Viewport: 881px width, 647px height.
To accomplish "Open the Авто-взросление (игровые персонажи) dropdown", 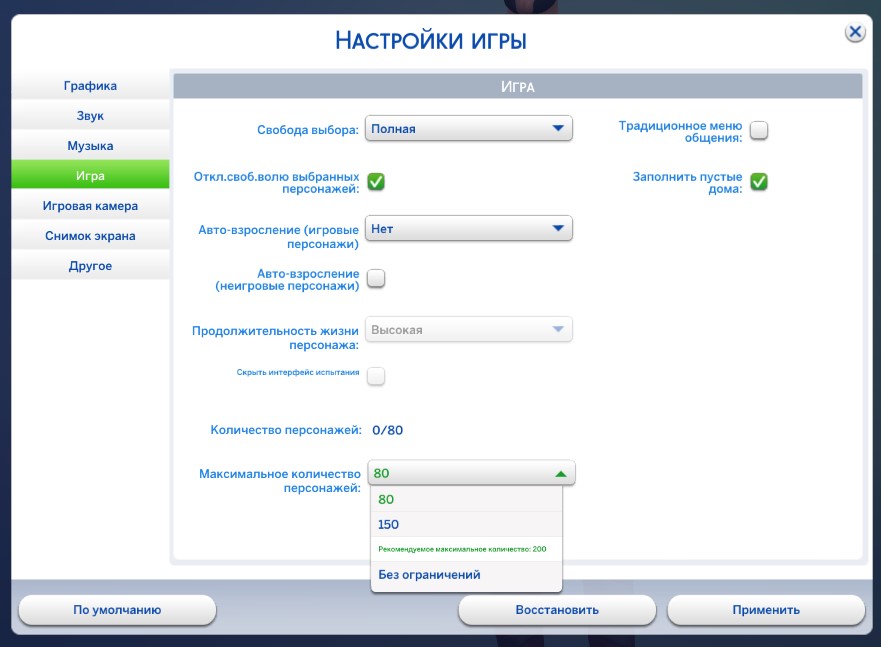I will (468, 229).
